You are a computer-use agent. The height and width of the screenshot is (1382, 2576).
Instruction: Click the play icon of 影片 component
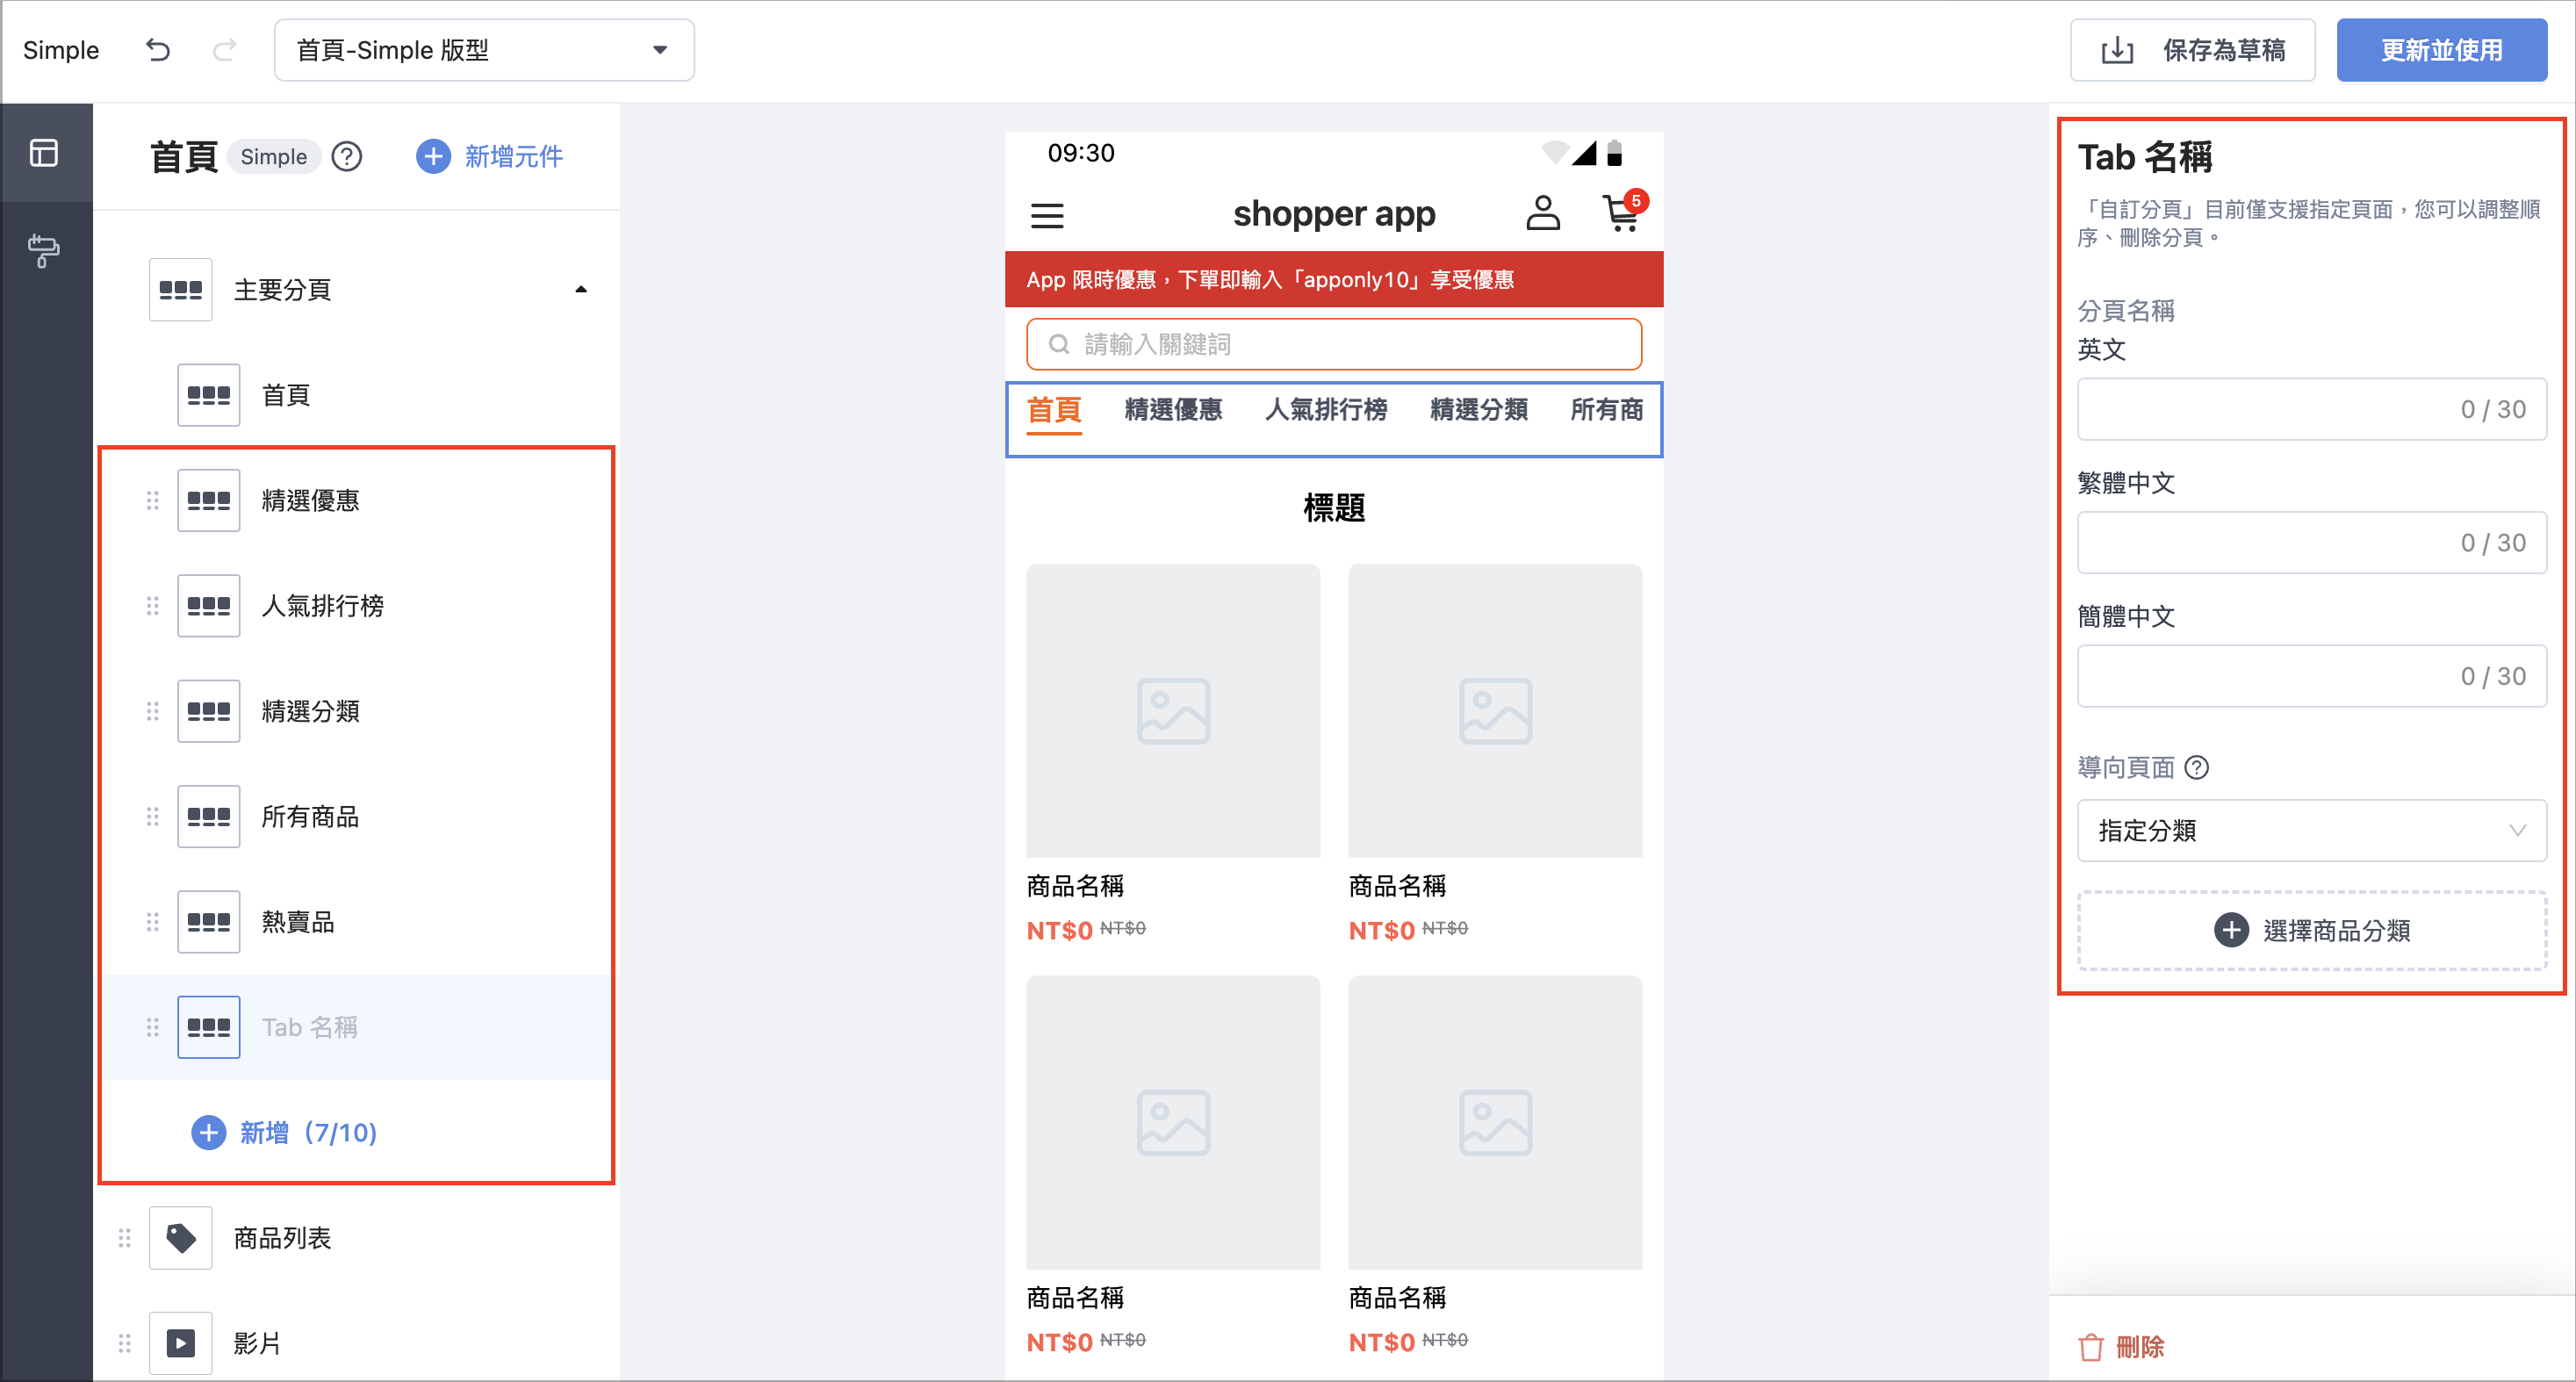(x=181, y=1343)
